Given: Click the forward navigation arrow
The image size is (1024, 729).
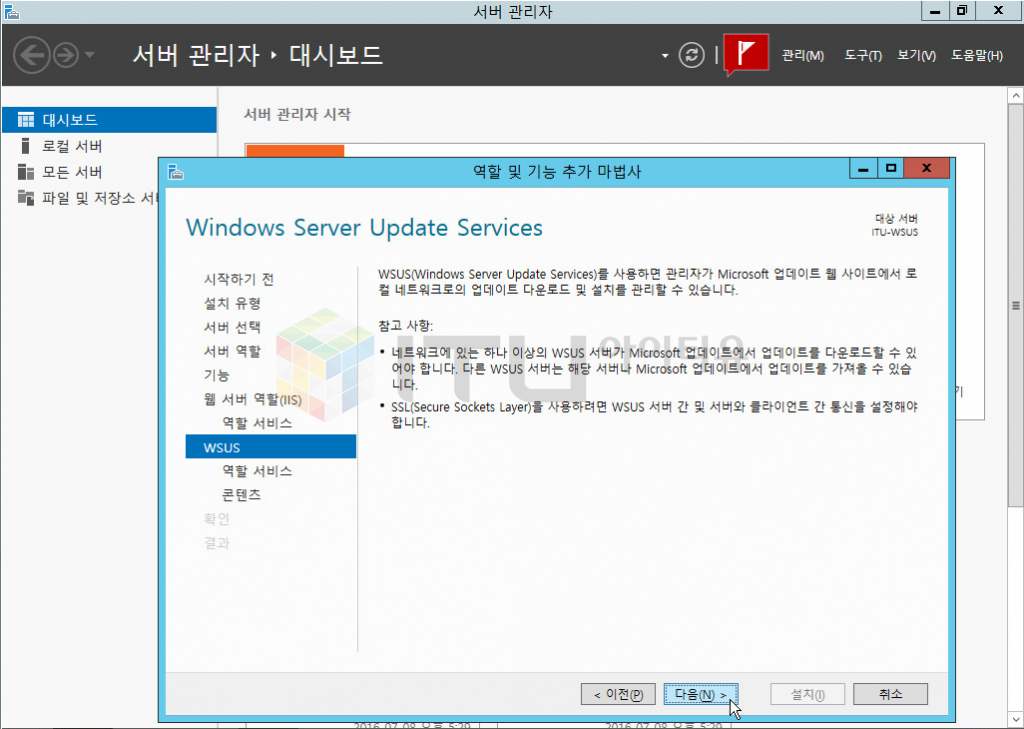Looking at the screenshot, I should [x=65, y=54].
